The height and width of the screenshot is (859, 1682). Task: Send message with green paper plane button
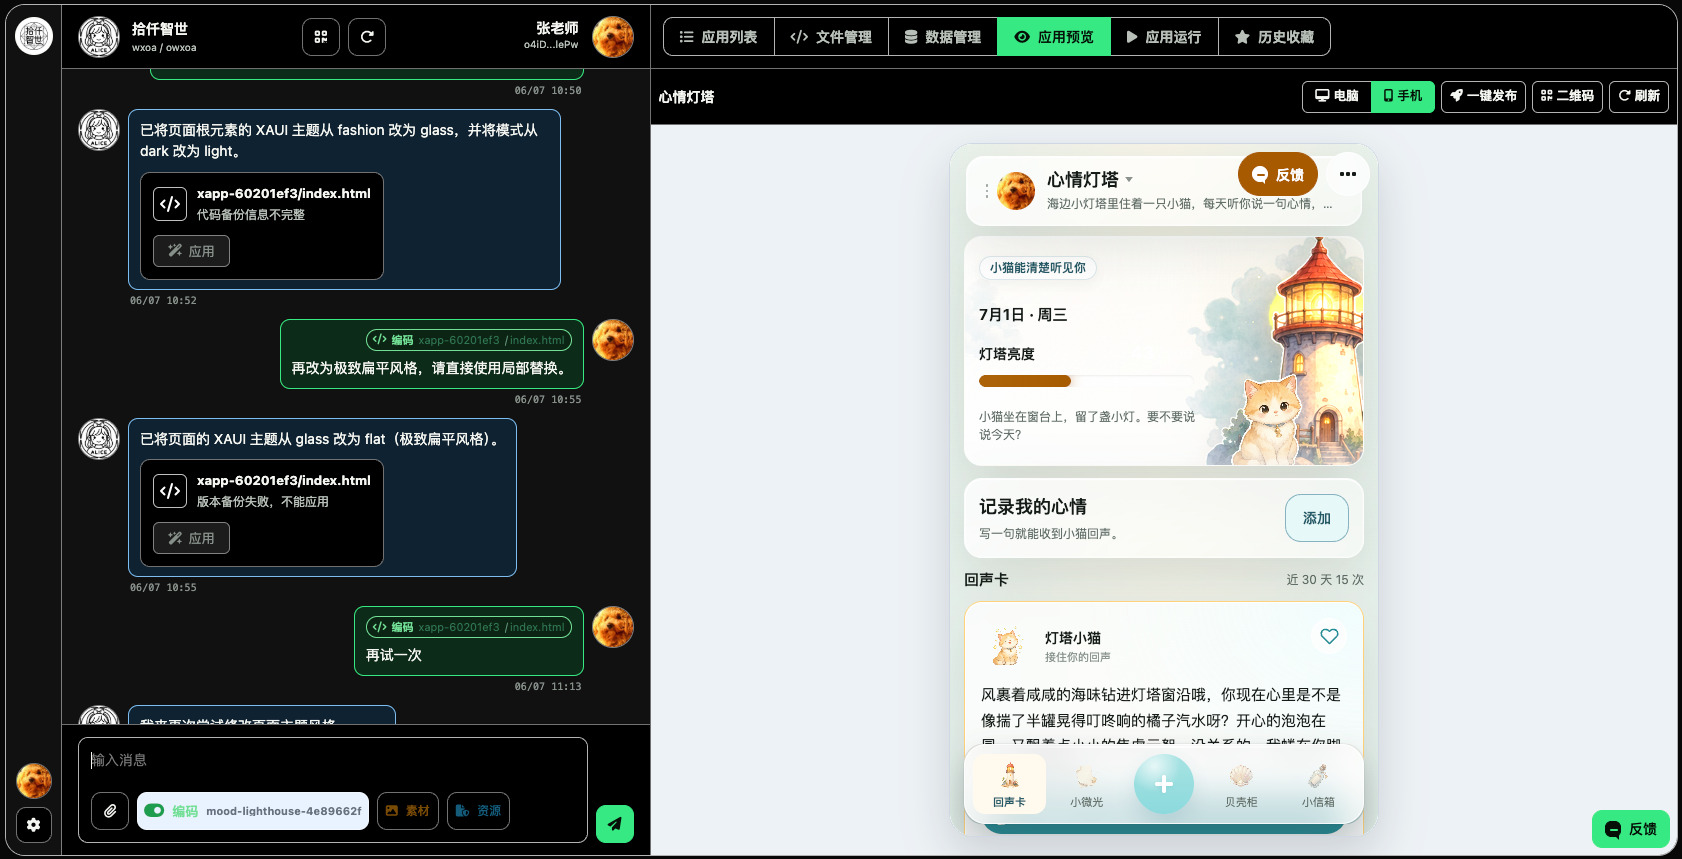(x=615, y=824)
